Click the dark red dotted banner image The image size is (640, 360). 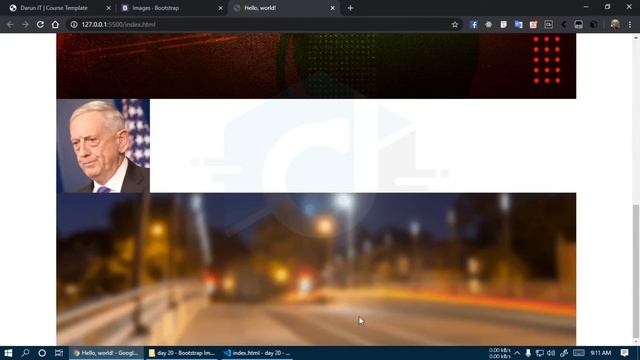[x=316, y=66]
